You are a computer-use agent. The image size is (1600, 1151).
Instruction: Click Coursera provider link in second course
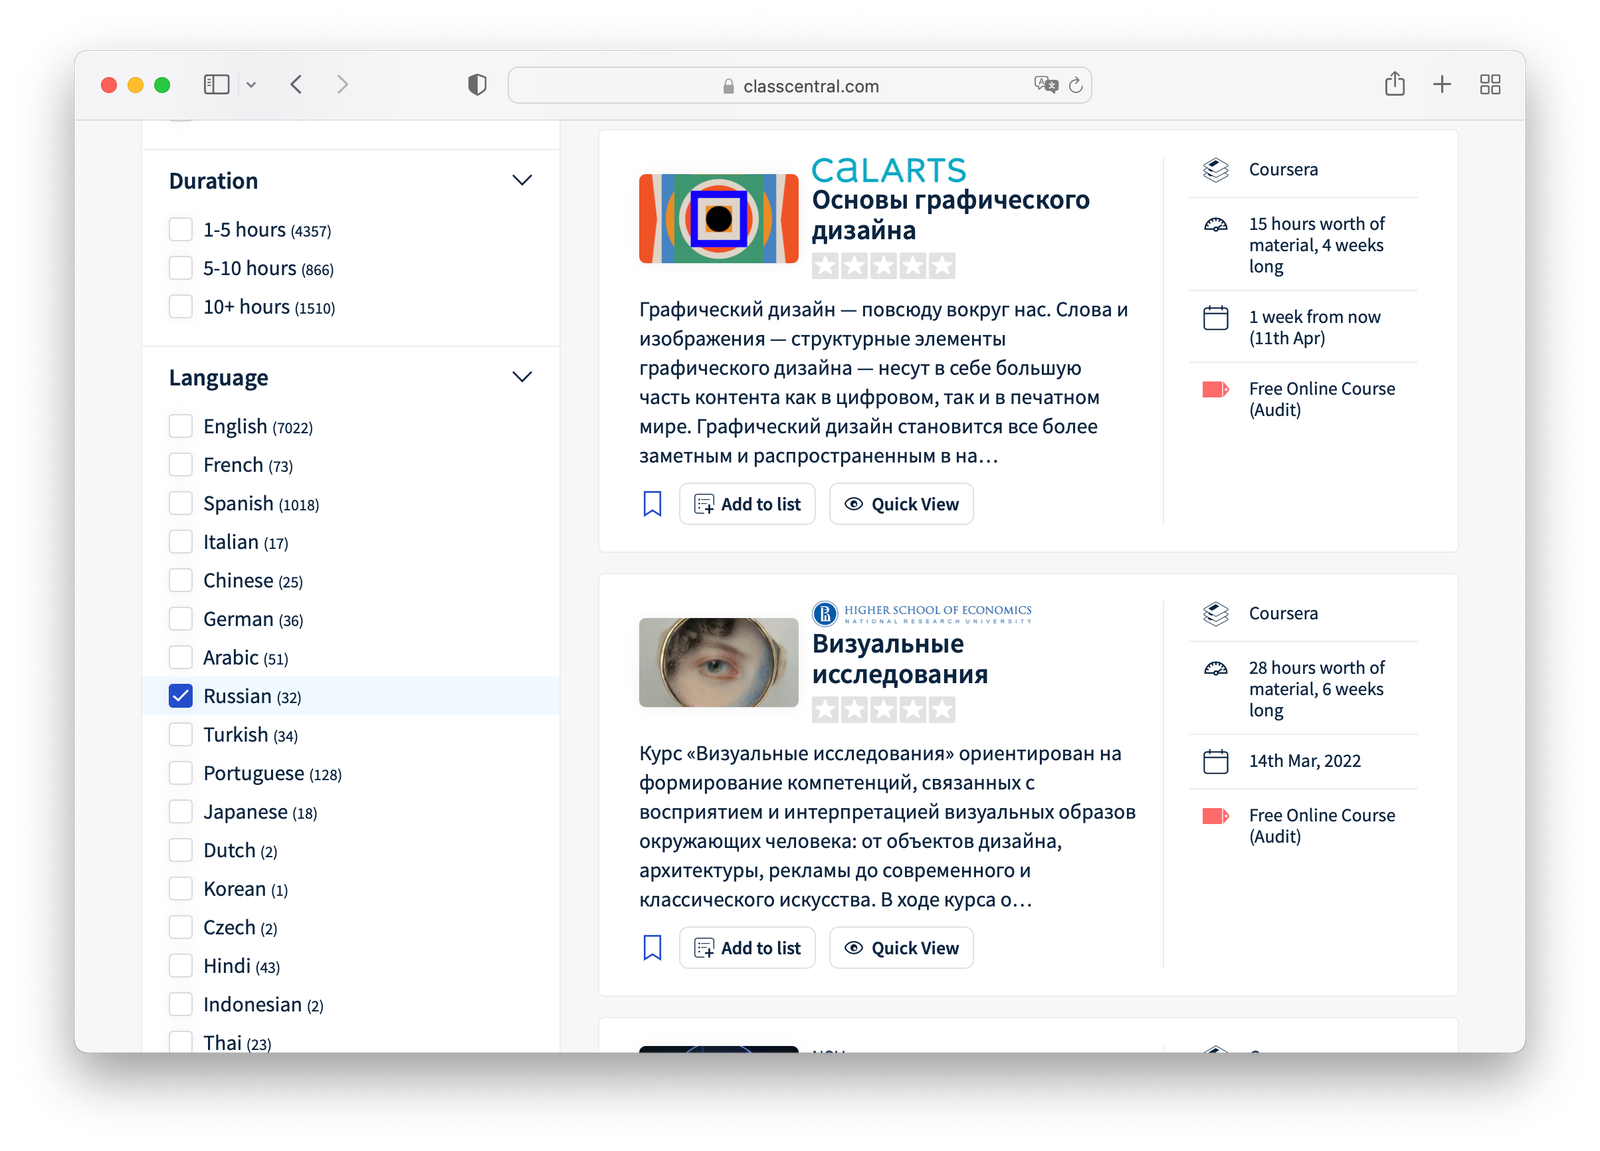(1283, 613)
